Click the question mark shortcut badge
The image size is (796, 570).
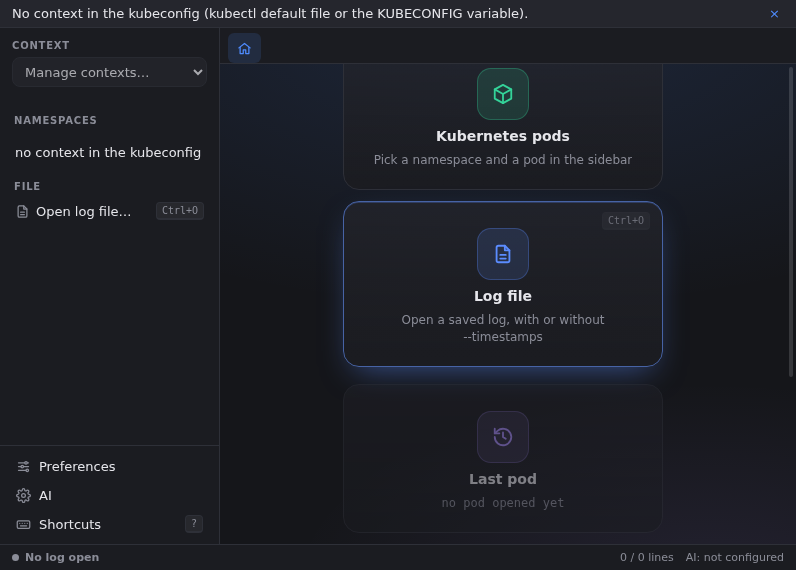click(194, 524)
